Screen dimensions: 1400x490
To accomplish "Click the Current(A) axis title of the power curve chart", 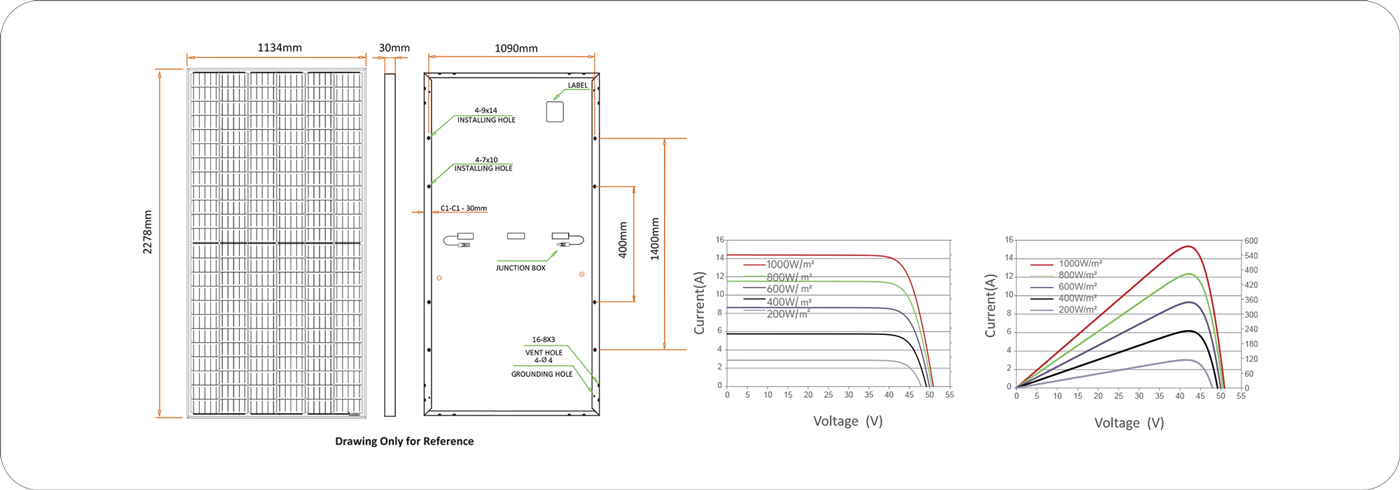I will click(991, 306).
